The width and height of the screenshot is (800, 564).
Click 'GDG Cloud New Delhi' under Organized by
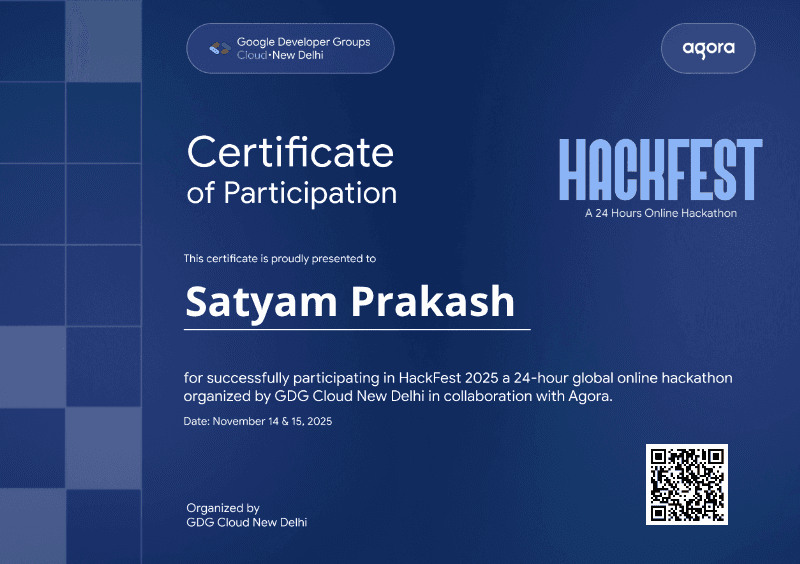pyautogui.click(x=247, y=523)
